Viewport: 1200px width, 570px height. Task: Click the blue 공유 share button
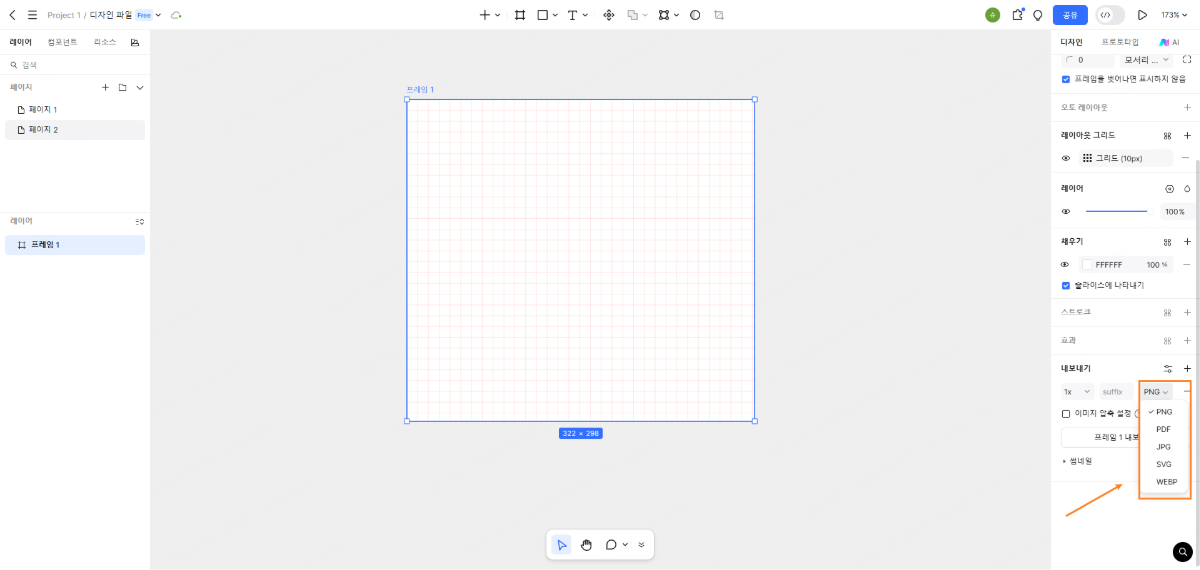[x=1070, y=15]
